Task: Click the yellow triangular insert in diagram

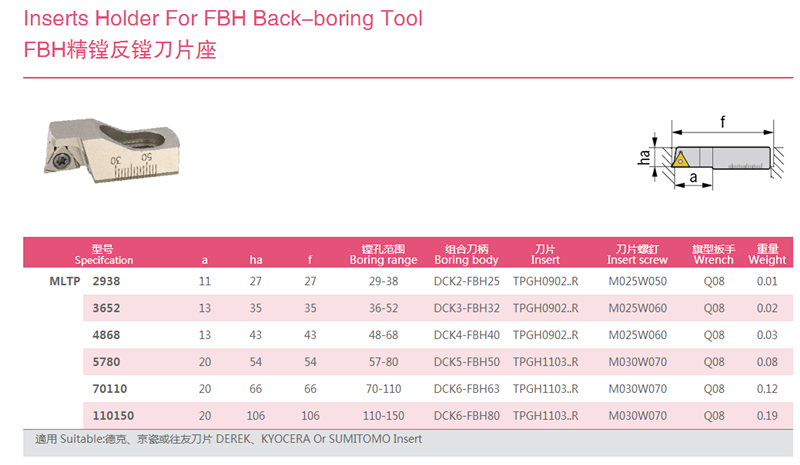Action: pos(680,160)
